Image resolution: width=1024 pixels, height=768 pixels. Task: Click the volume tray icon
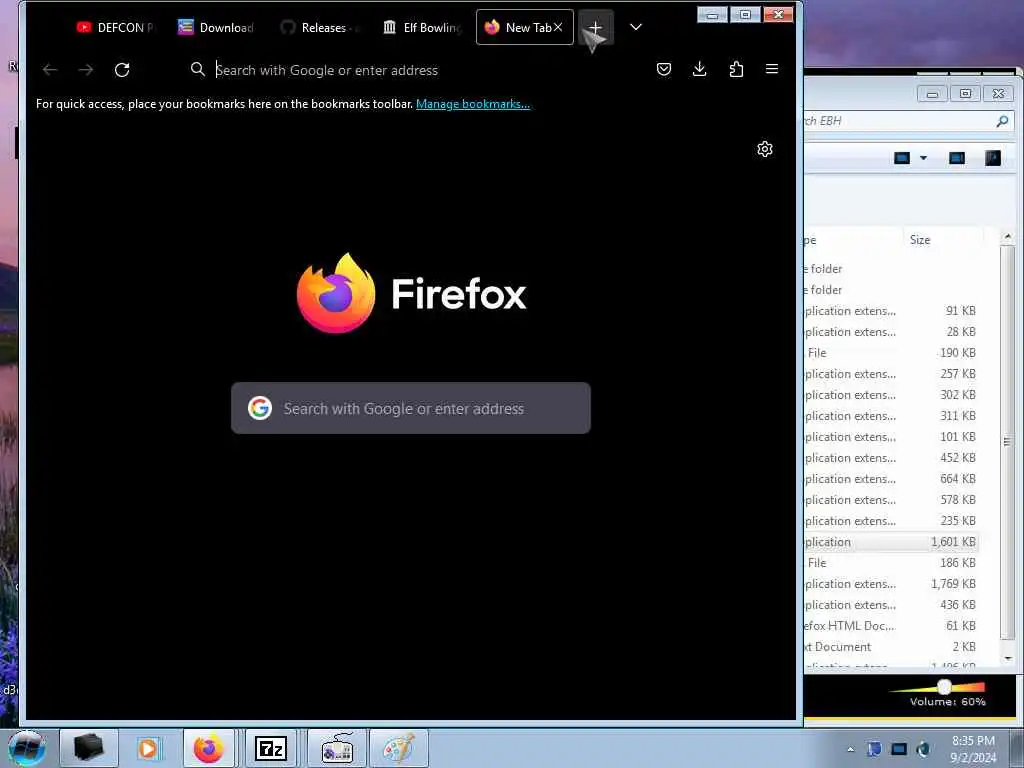click(x=923, y=749)
